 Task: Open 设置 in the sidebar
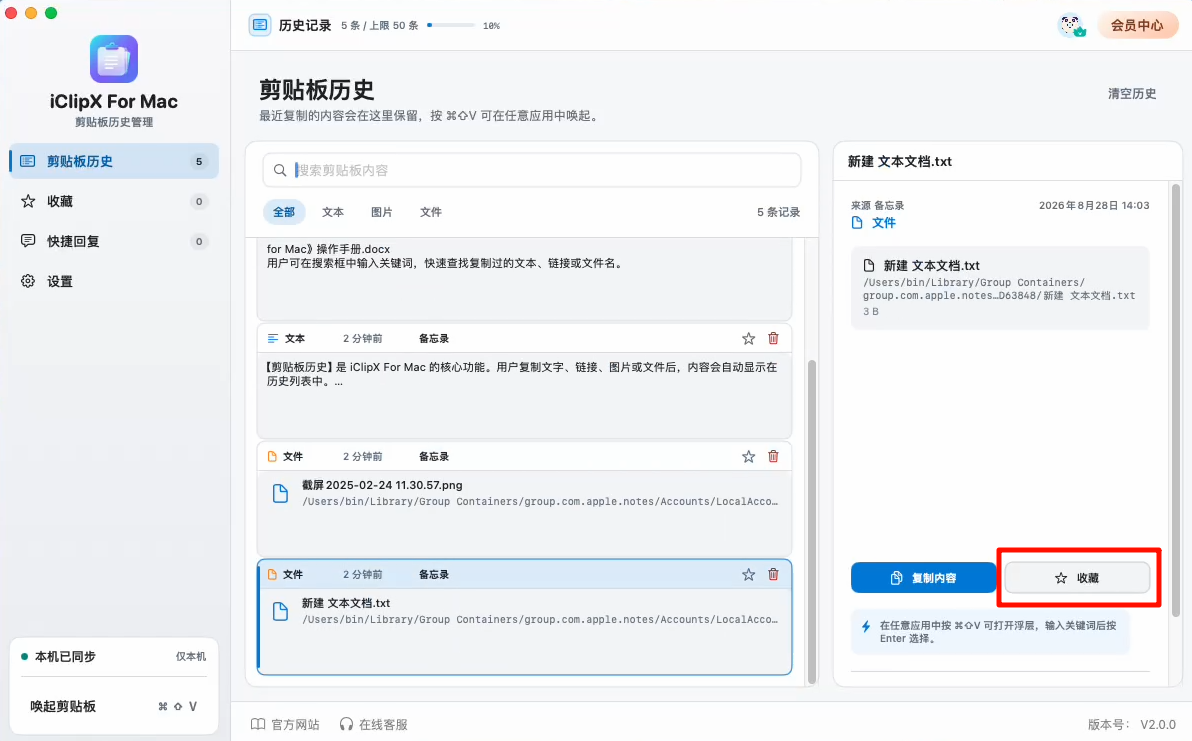click(x=114, y=281)
